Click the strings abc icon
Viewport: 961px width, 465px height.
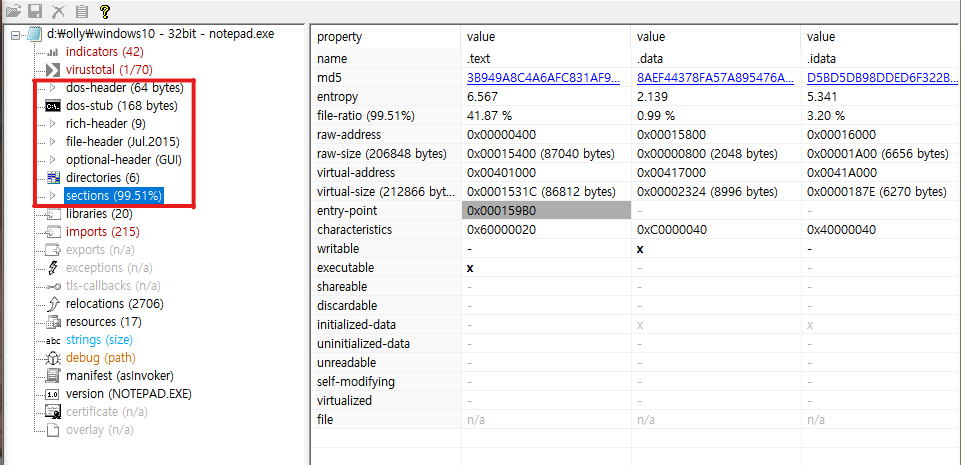(x=53, y=340)
